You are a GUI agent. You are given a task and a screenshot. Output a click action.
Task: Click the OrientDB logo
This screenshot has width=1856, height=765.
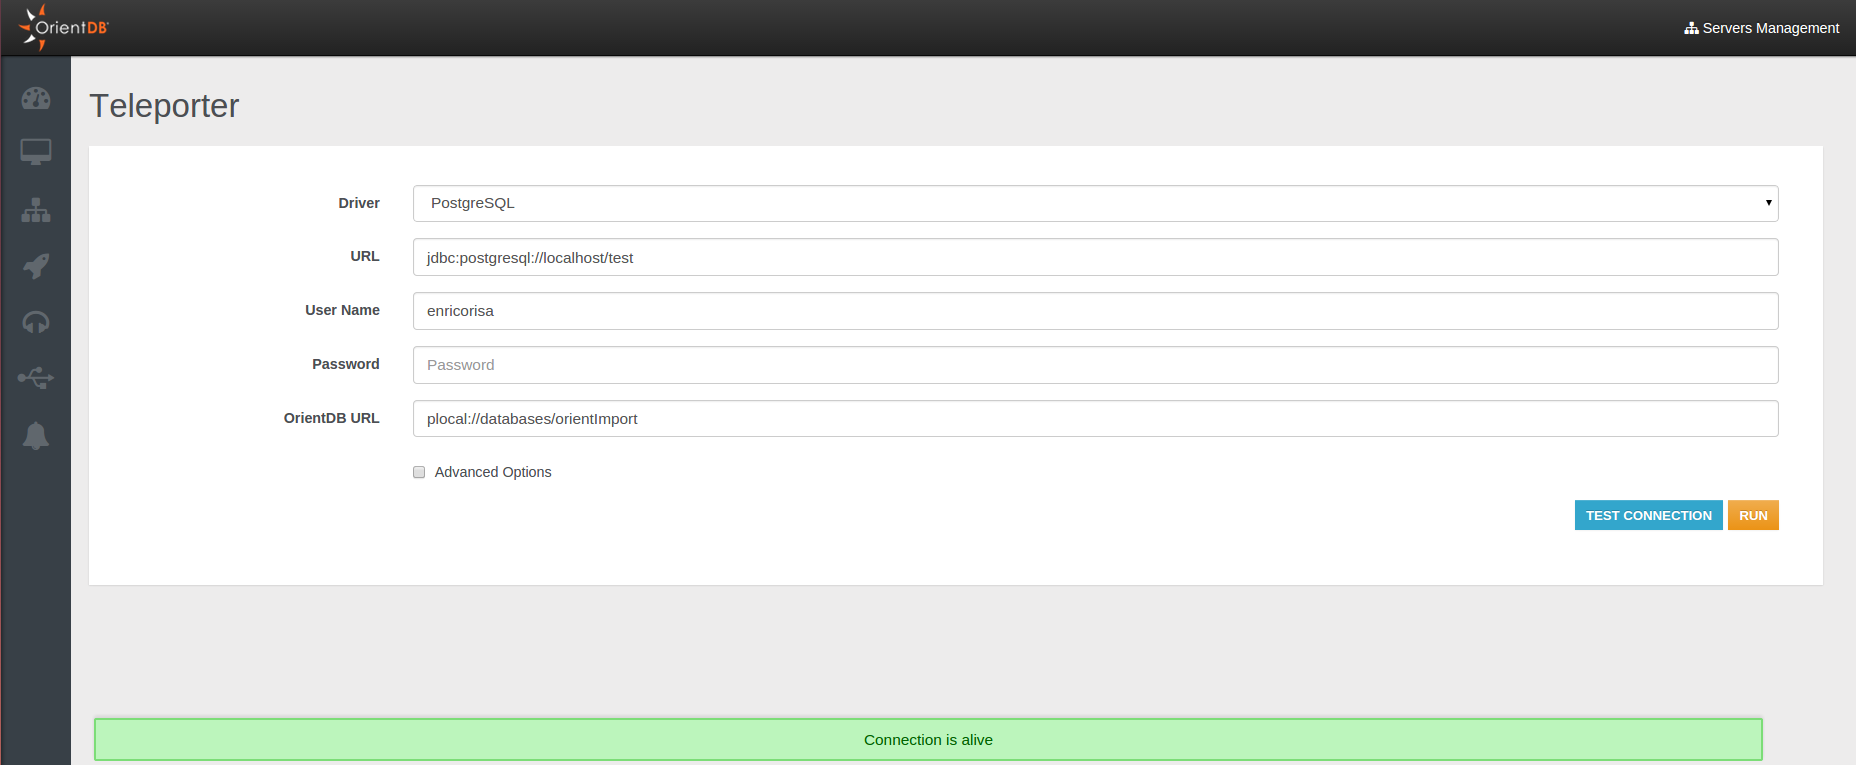63,27
